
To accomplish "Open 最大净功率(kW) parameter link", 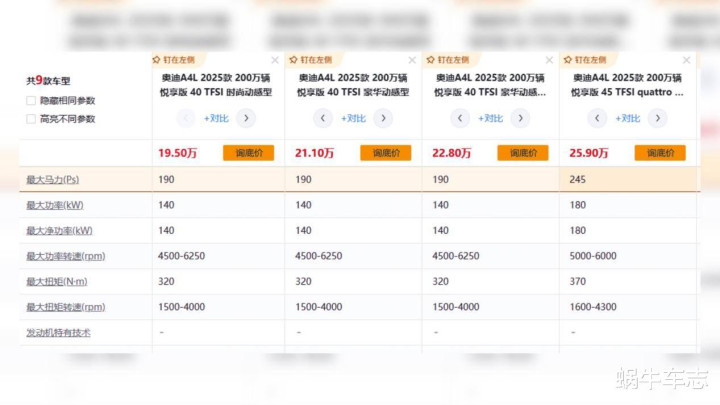I will click(x=59, y=231).
